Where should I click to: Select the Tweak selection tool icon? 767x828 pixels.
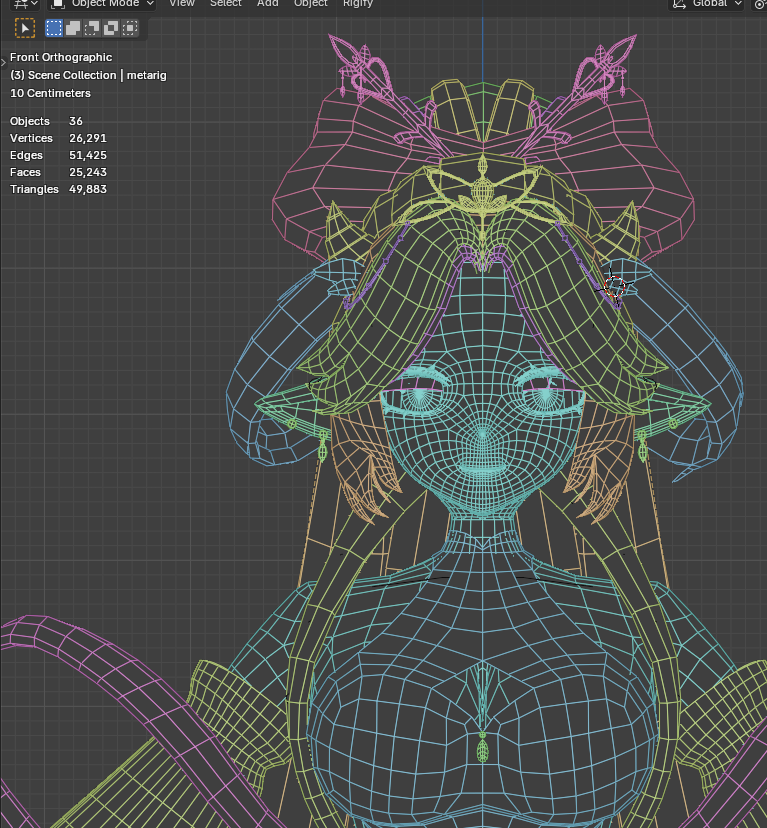(25, 28)
